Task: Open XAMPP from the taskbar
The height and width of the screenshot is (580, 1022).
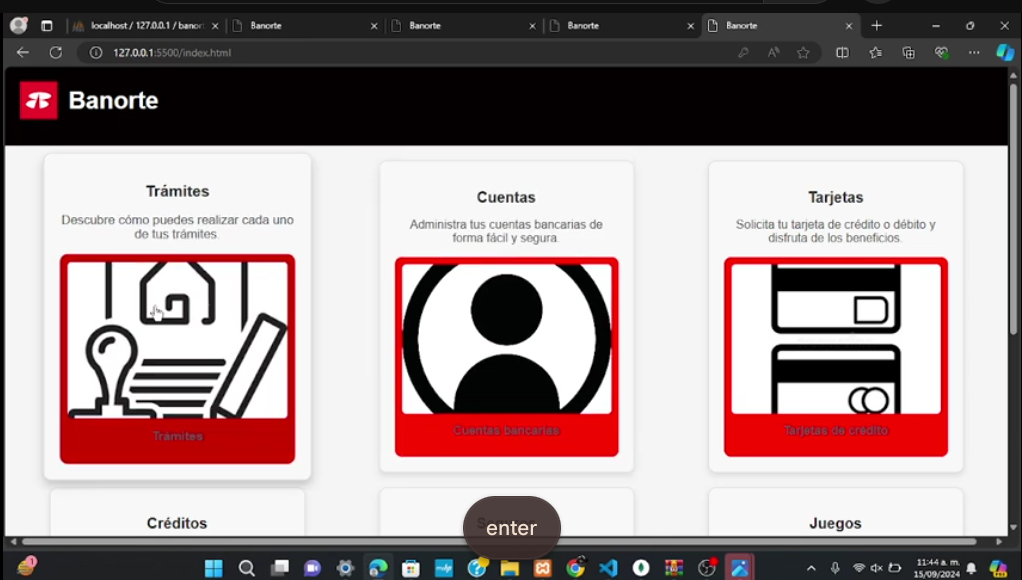Action: [x=542, y=568]
